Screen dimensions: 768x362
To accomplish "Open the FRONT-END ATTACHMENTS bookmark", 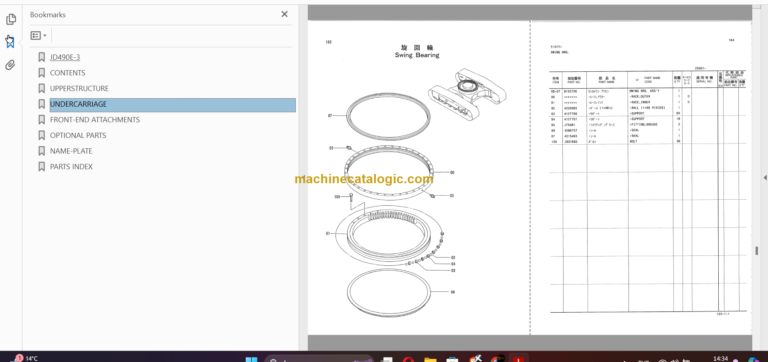I will click(95, 120).
